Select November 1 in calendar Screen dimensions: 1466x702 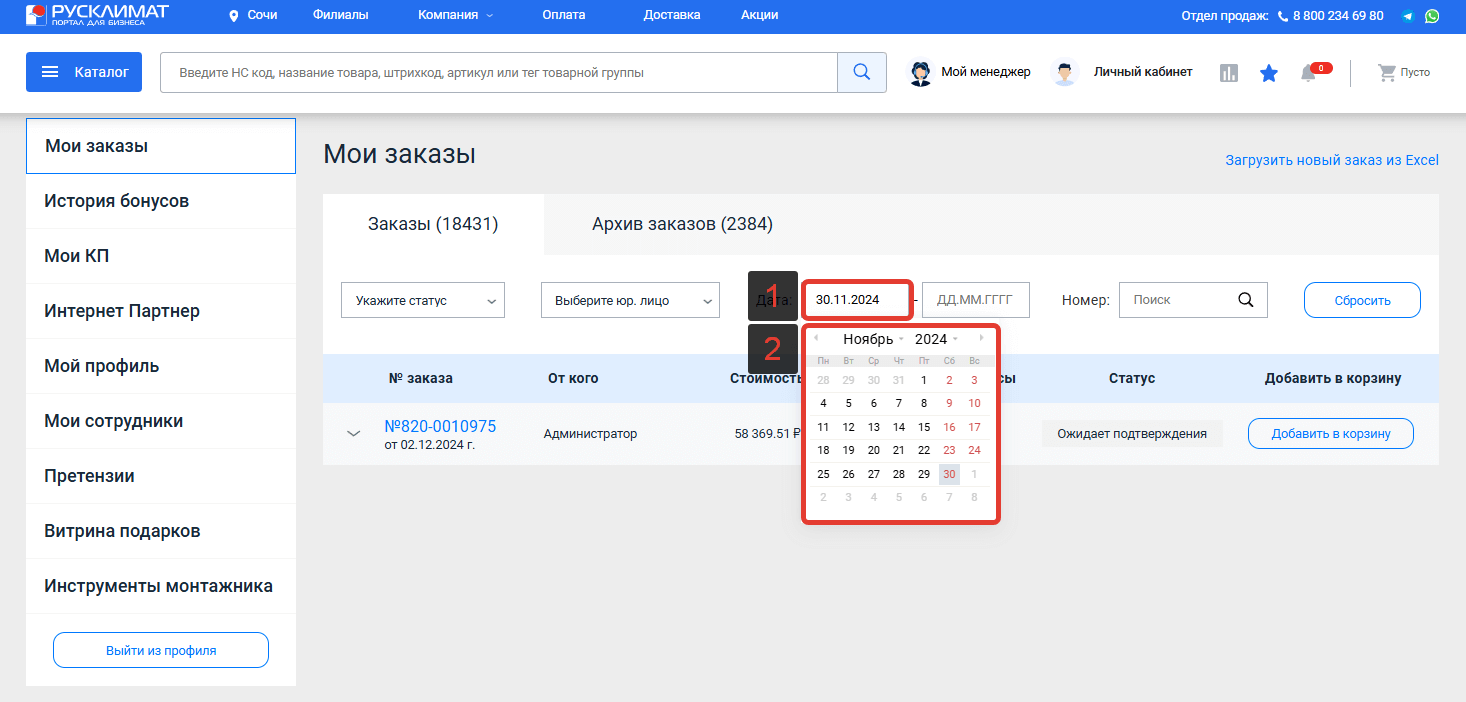click(924, 380)
